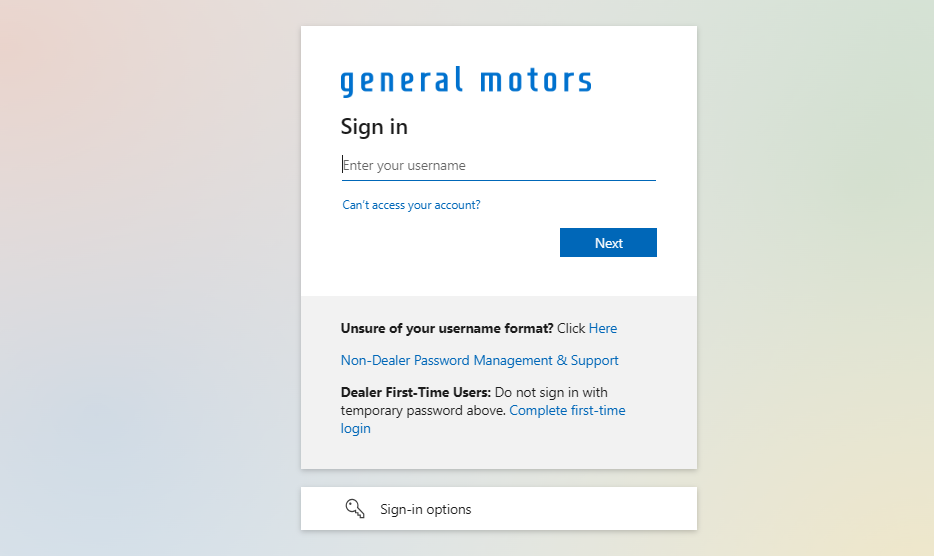The image size is (934, 556).
Task: Click the general motors logo
Action: (x=466, y=81)
